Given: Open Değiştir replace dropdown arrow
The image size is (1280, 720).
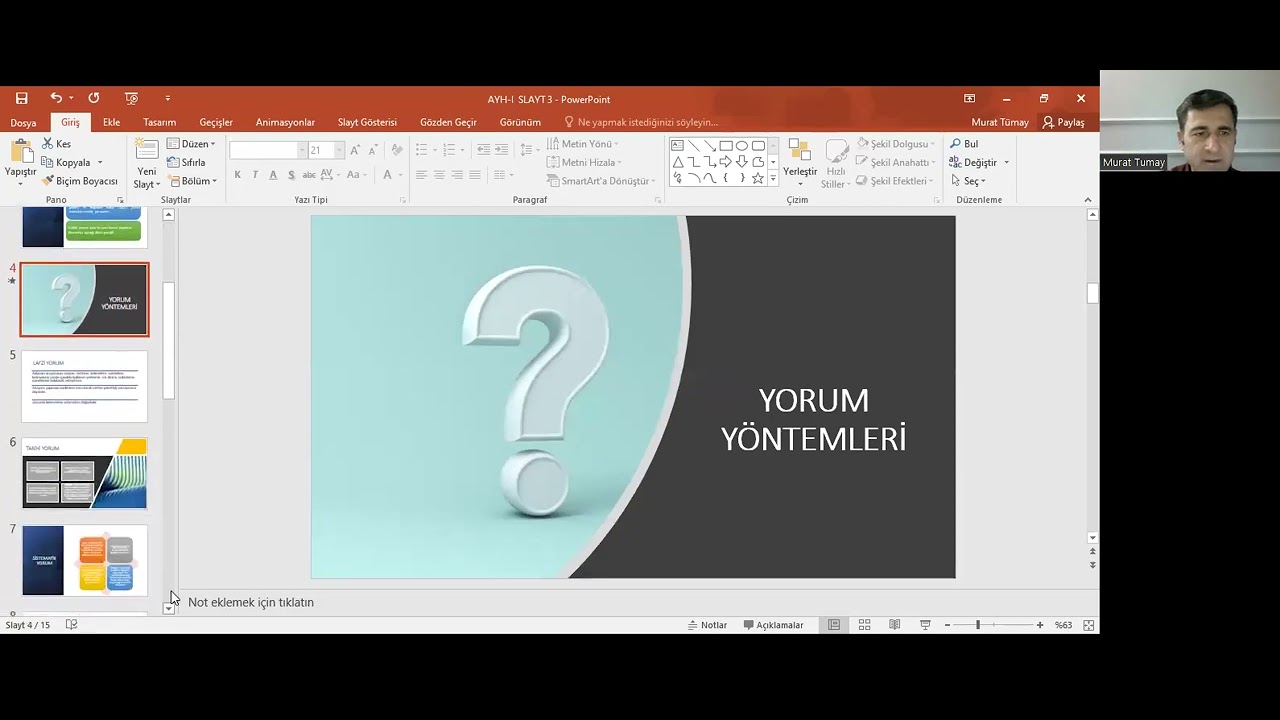Looking at the screenshot, I should pyautogui.click(x=1006, y=162).
